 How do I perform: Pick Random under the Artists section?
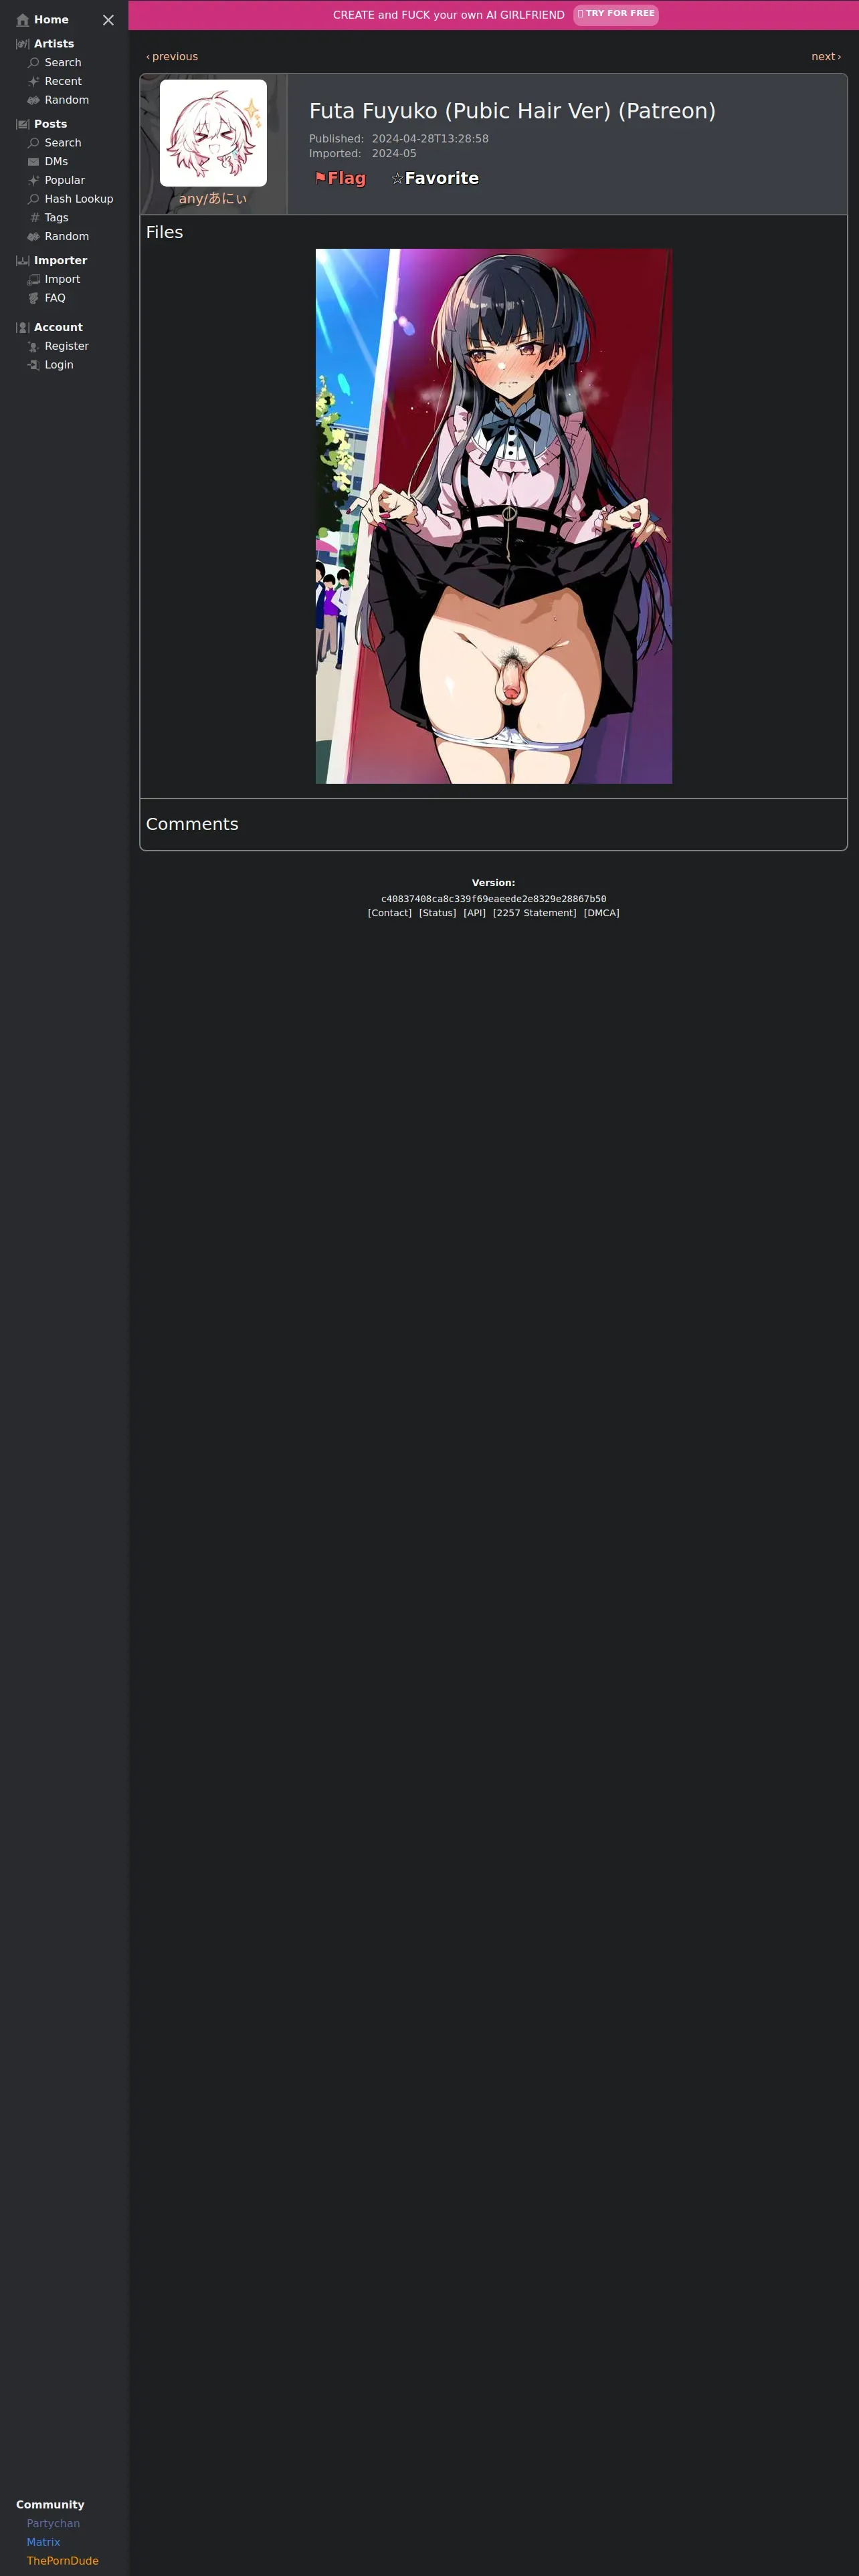(x=66, y=100)
